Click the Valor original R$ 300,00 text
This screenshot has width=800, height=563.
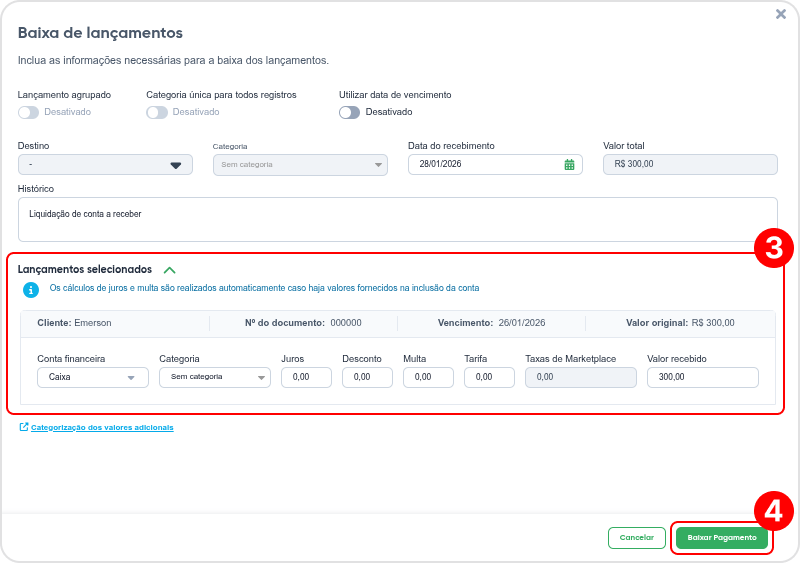click(680, 323)
